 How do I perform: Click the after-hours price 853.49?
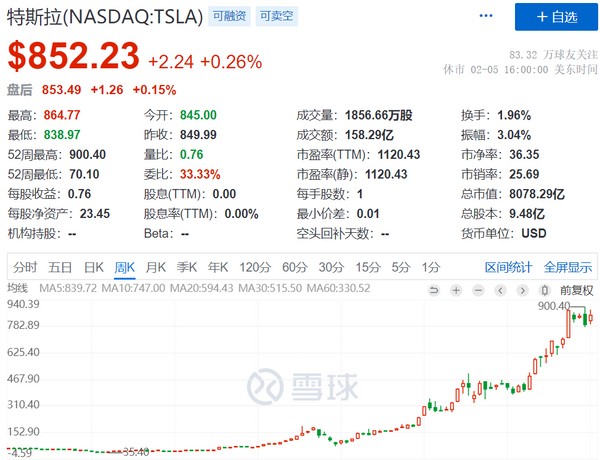click(62, 90)
